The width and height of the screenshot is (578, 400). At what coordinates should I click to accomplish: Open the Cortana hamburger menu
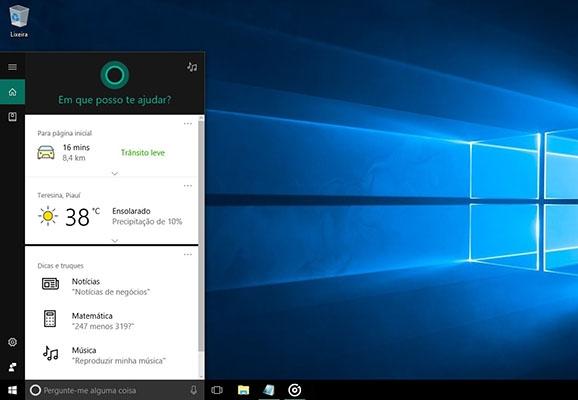(x=12, y=67)
